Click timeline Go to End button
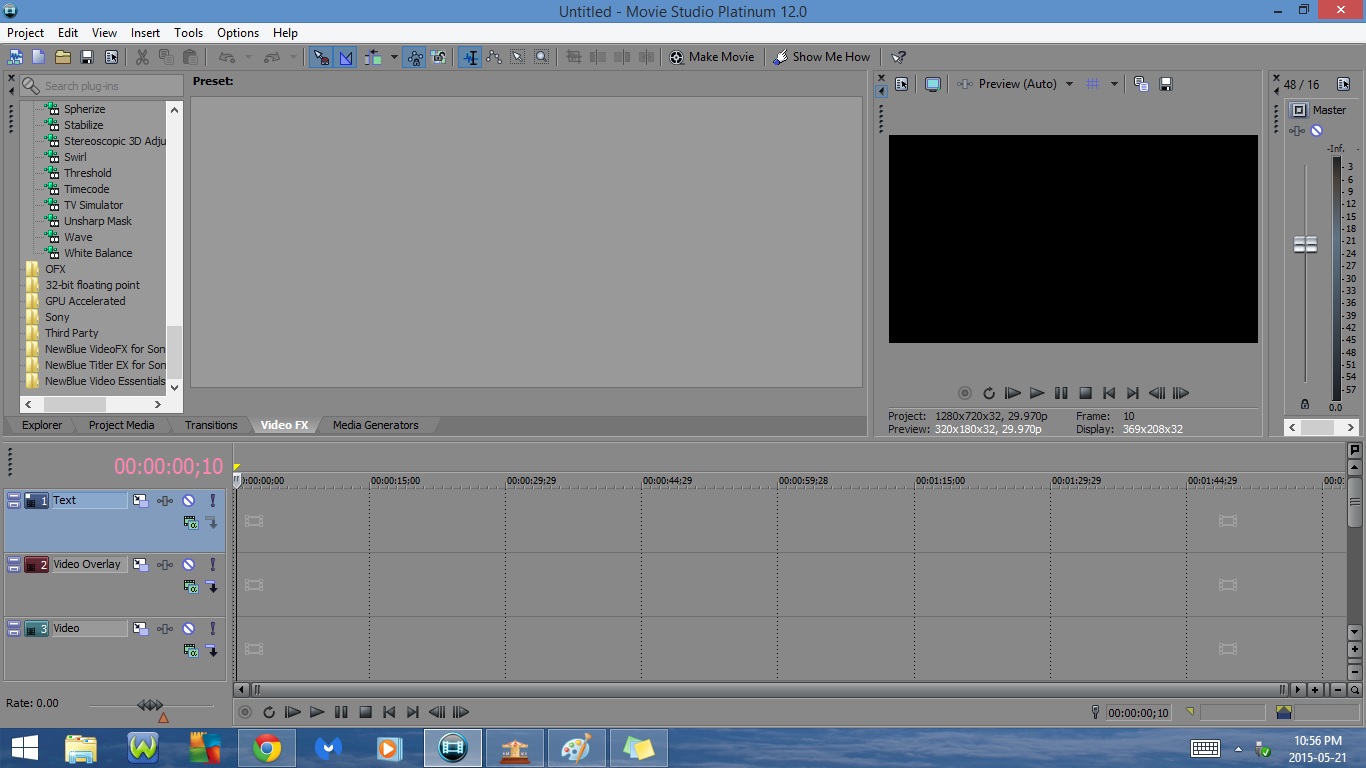Image resolution: width=1366 pixels, height=768 pixels. click(x=413, y=712)
